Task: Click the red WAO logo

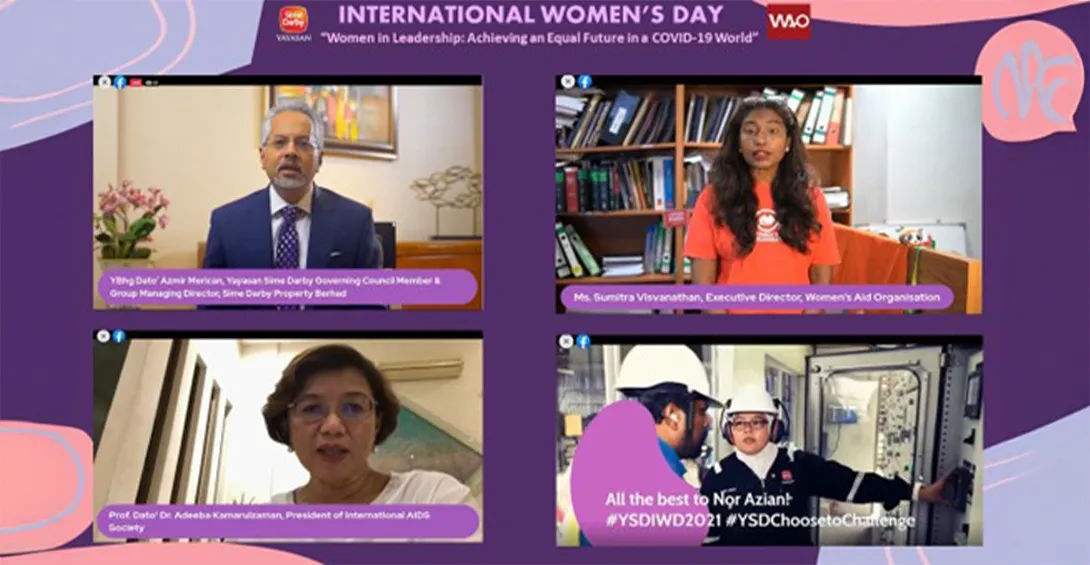Action: tap(789, 22)
